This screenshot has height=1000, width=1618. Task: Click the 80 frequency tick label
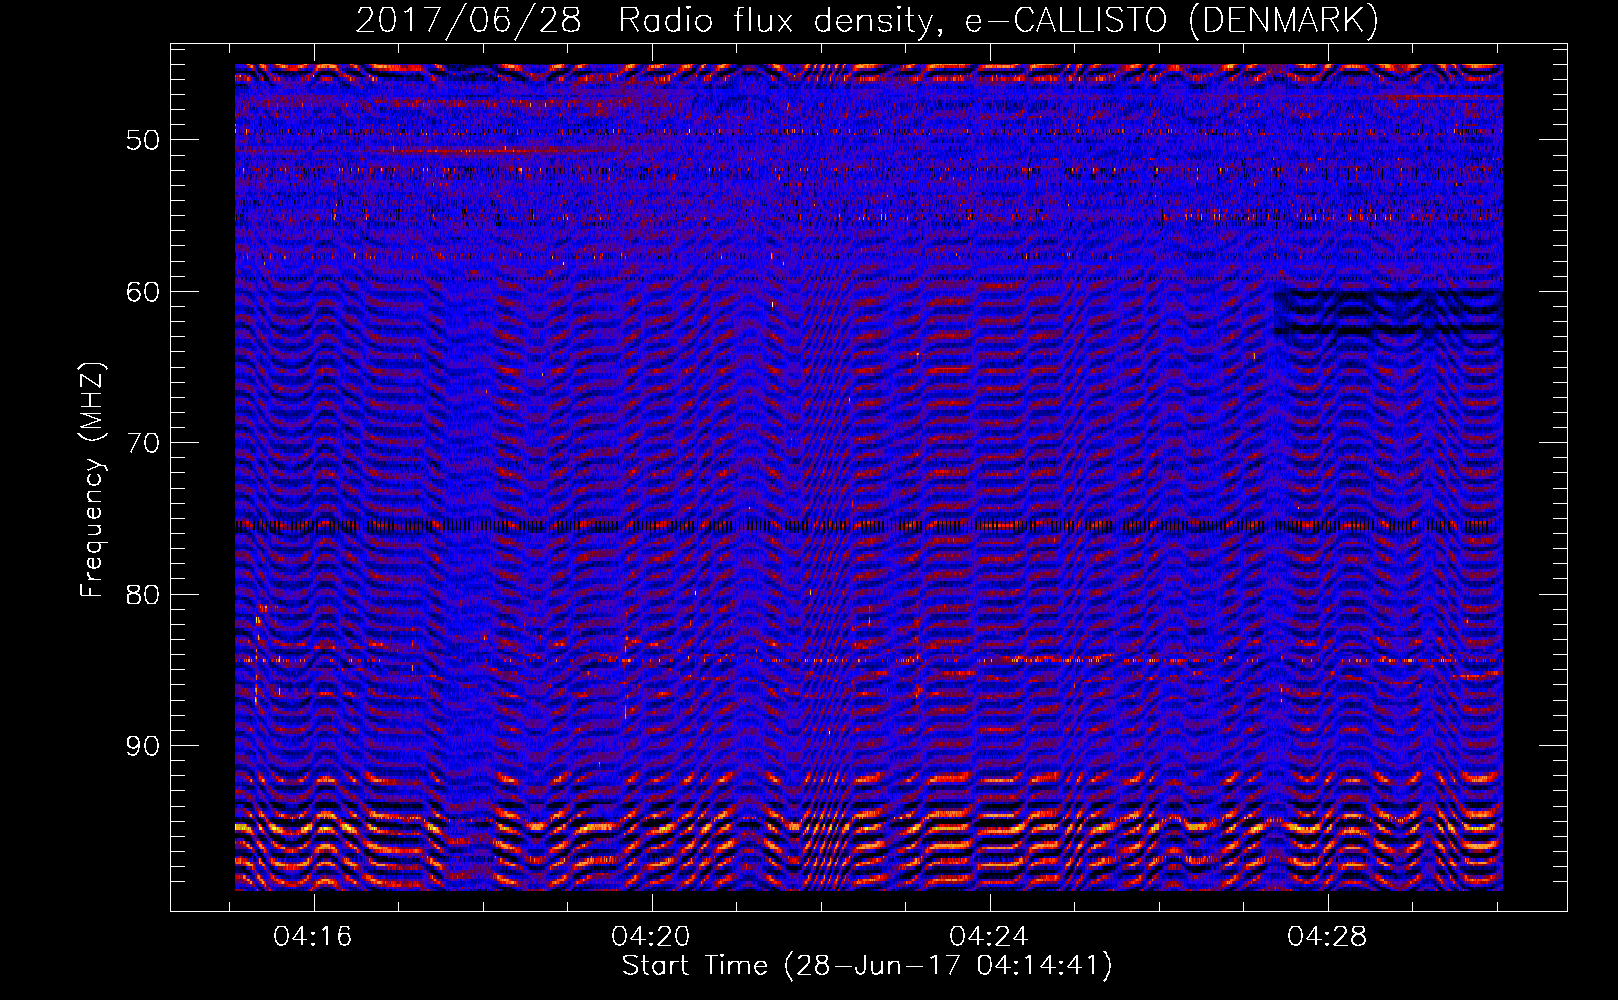tap(143, 595)
